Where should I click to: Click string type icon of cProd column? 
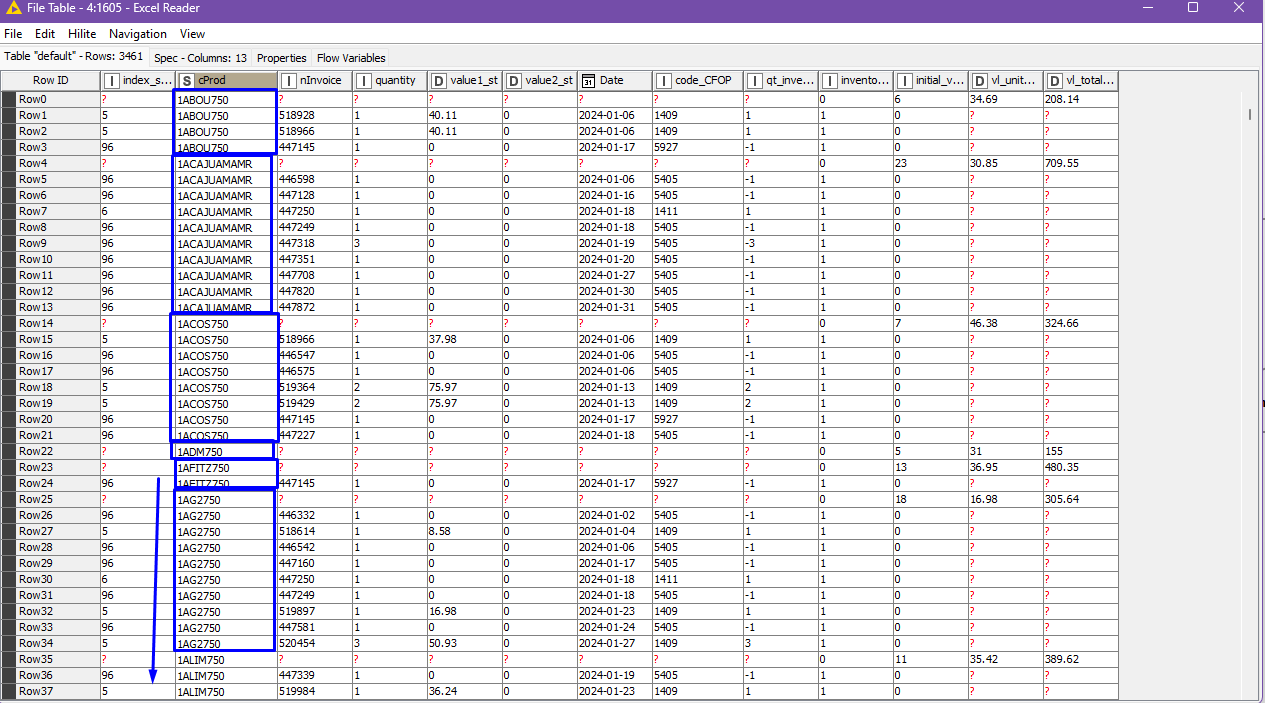186,80
